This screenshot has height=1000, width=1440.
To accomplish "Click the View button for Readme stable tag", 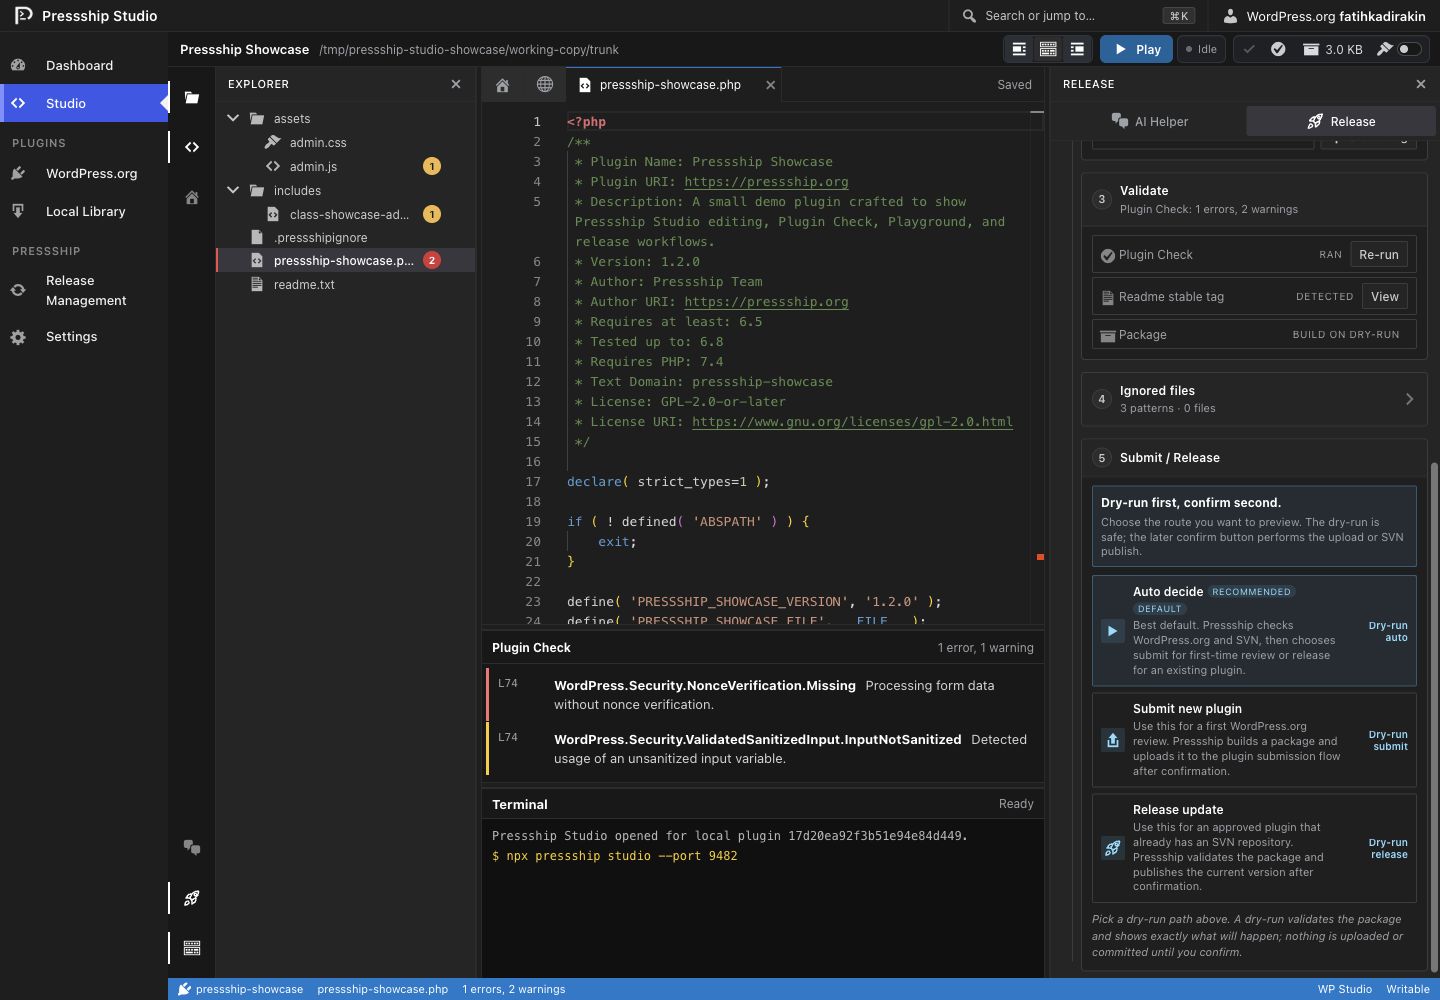I will (1384, 297).
